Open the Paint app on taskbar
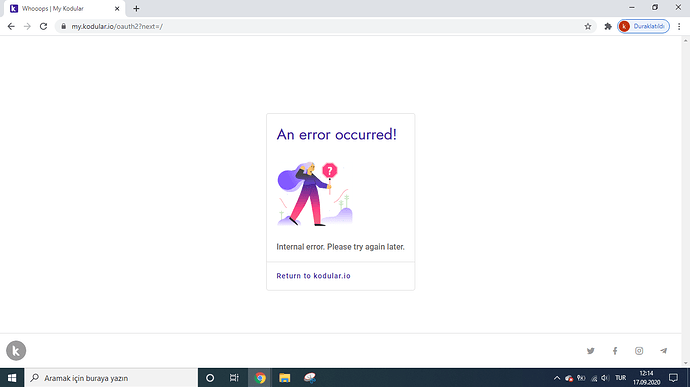This screenshot has height=387, width=690. (310, 378)
